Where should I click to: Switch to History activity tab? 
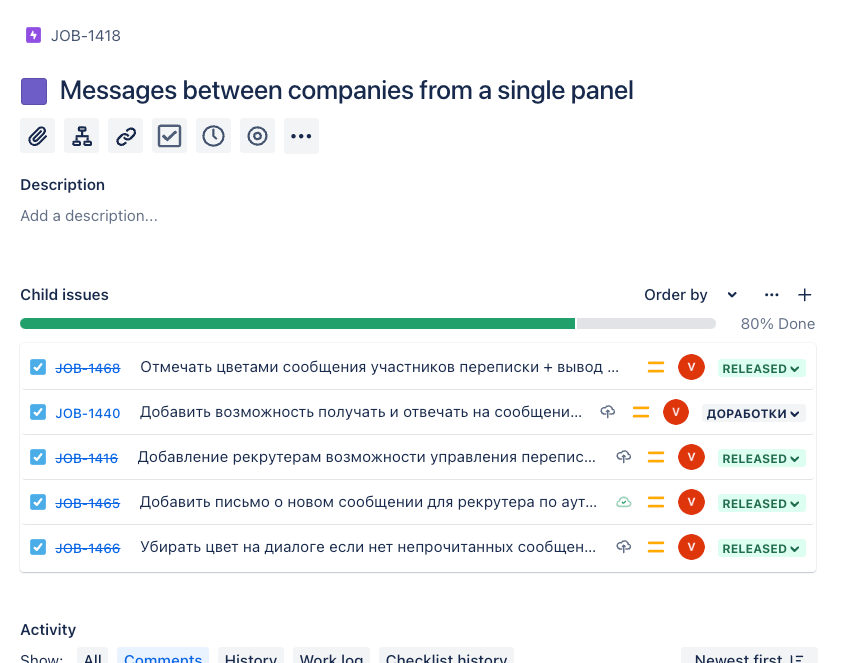click(251, 657)
